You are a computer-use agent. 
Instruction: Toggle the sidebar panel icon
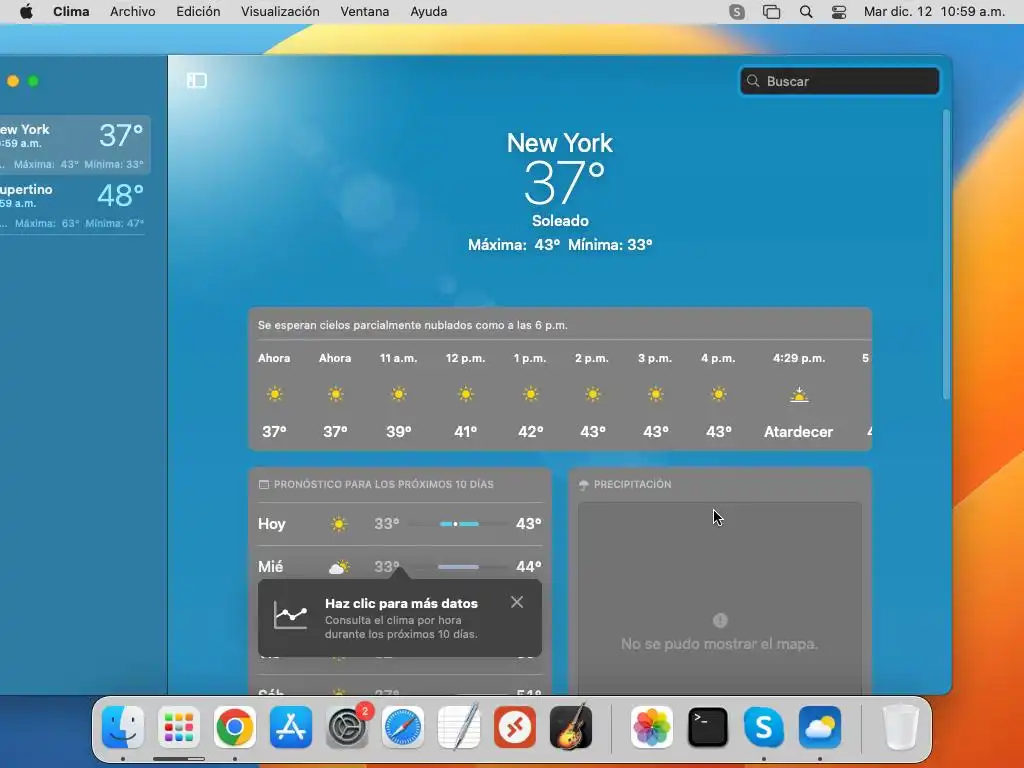click(x=197, y=80)
